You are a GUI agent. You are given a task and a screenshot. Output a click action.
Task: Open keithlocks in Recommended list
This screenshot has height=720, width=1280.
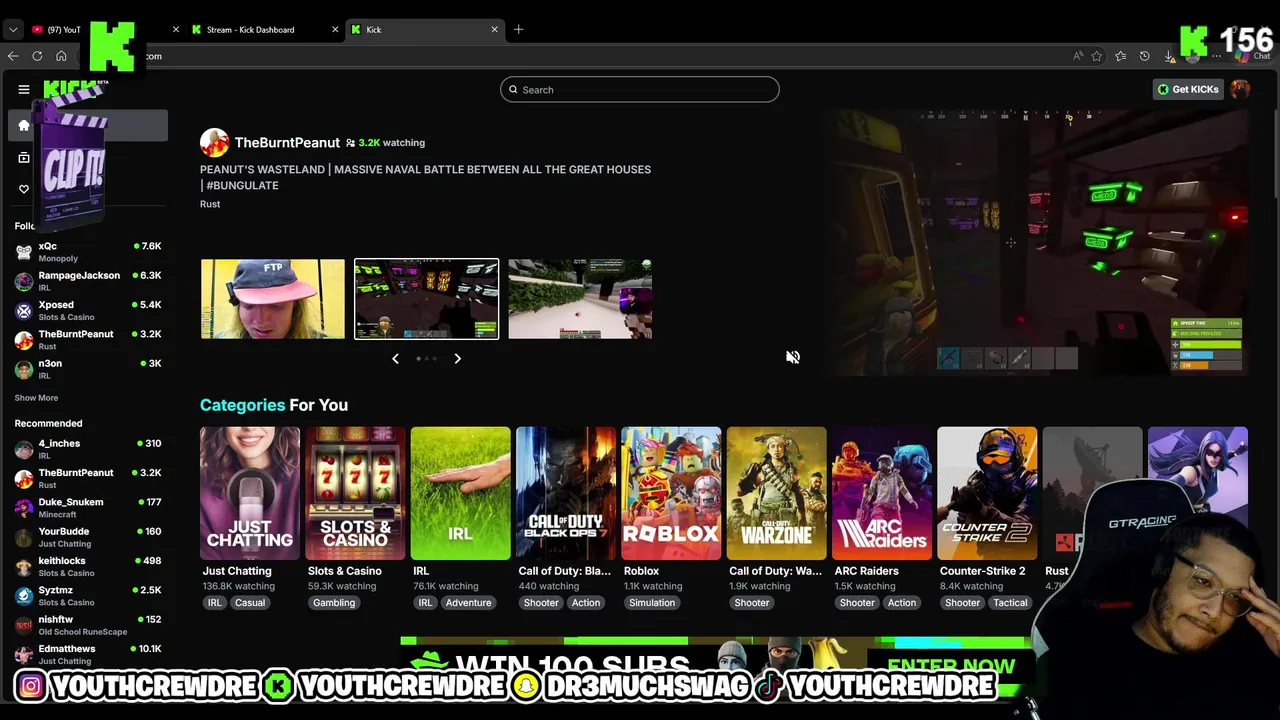click(88, 566)
